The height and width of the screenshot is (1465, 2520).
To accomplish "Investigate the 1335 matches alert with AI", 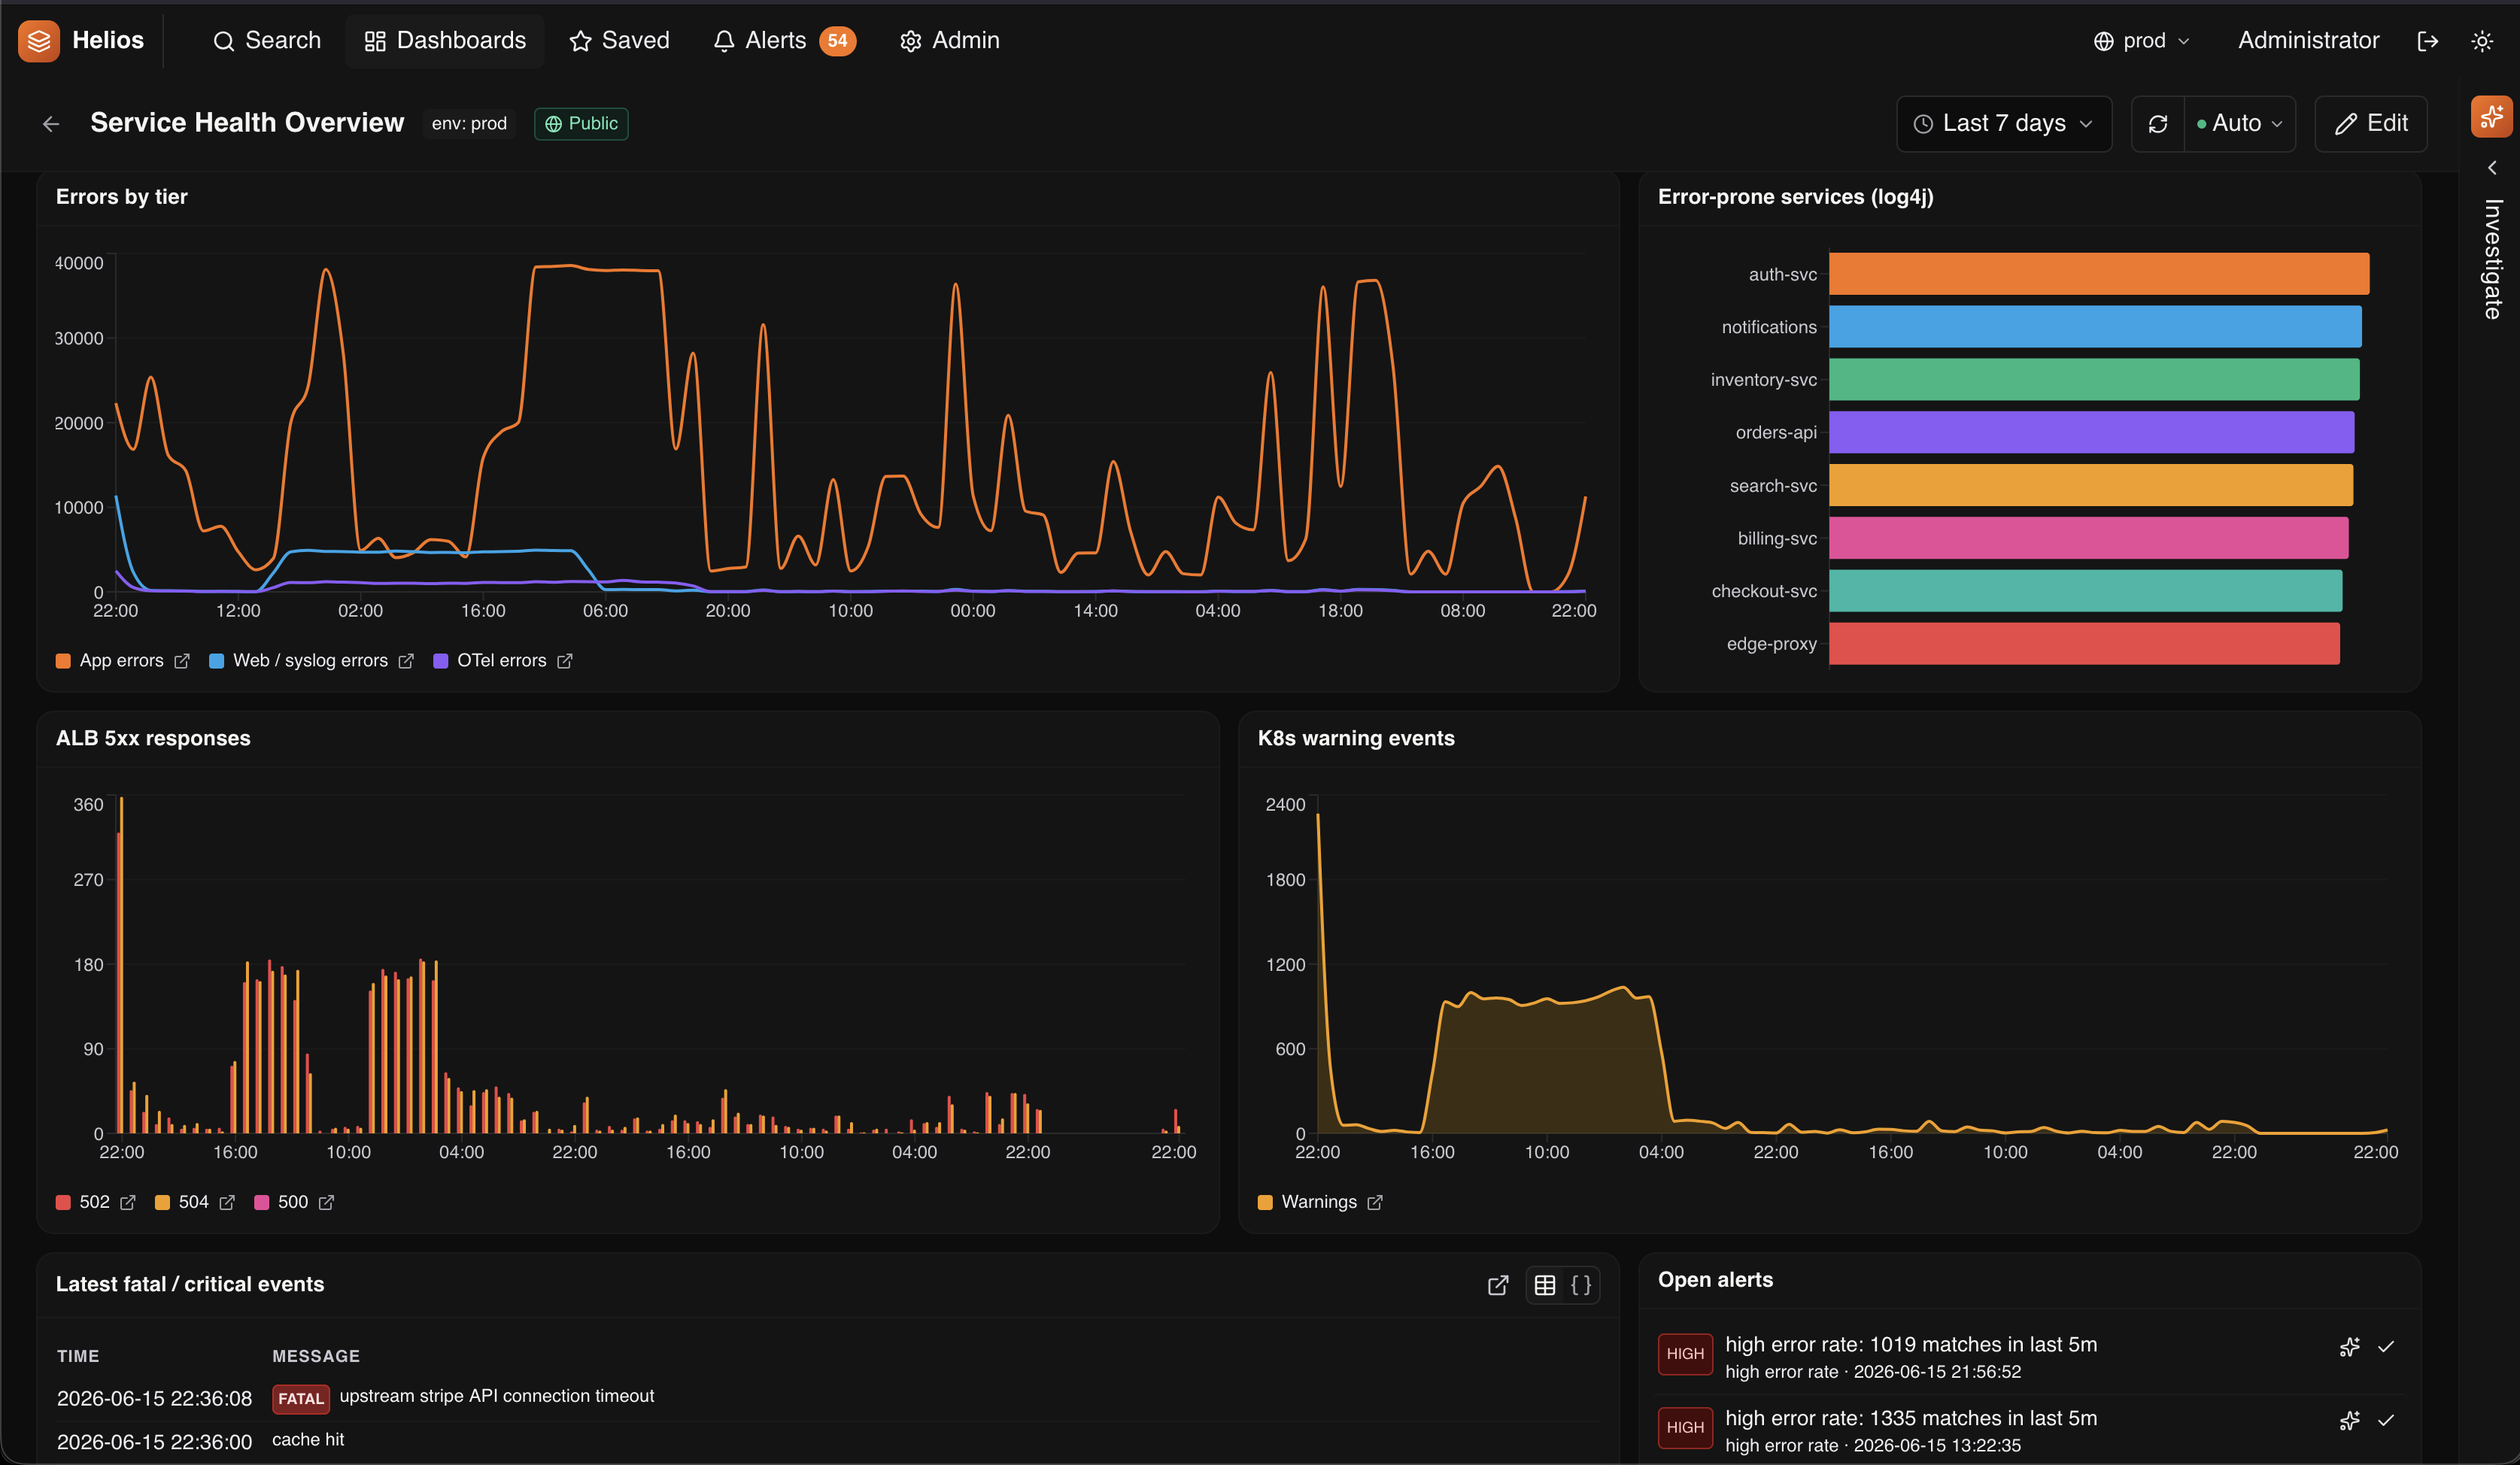I will pos(2350,1421).
